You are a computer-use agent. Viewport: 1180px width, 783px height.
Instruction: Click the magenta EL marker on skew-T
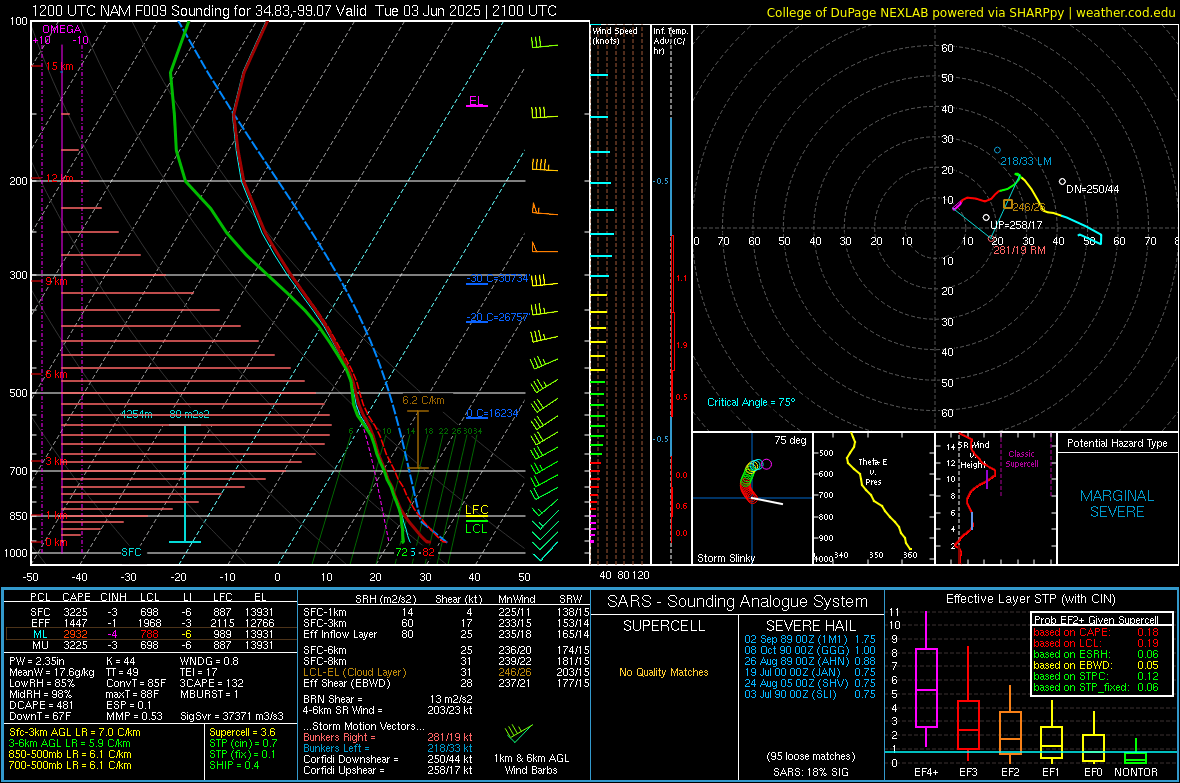click(x=476, y=102)
